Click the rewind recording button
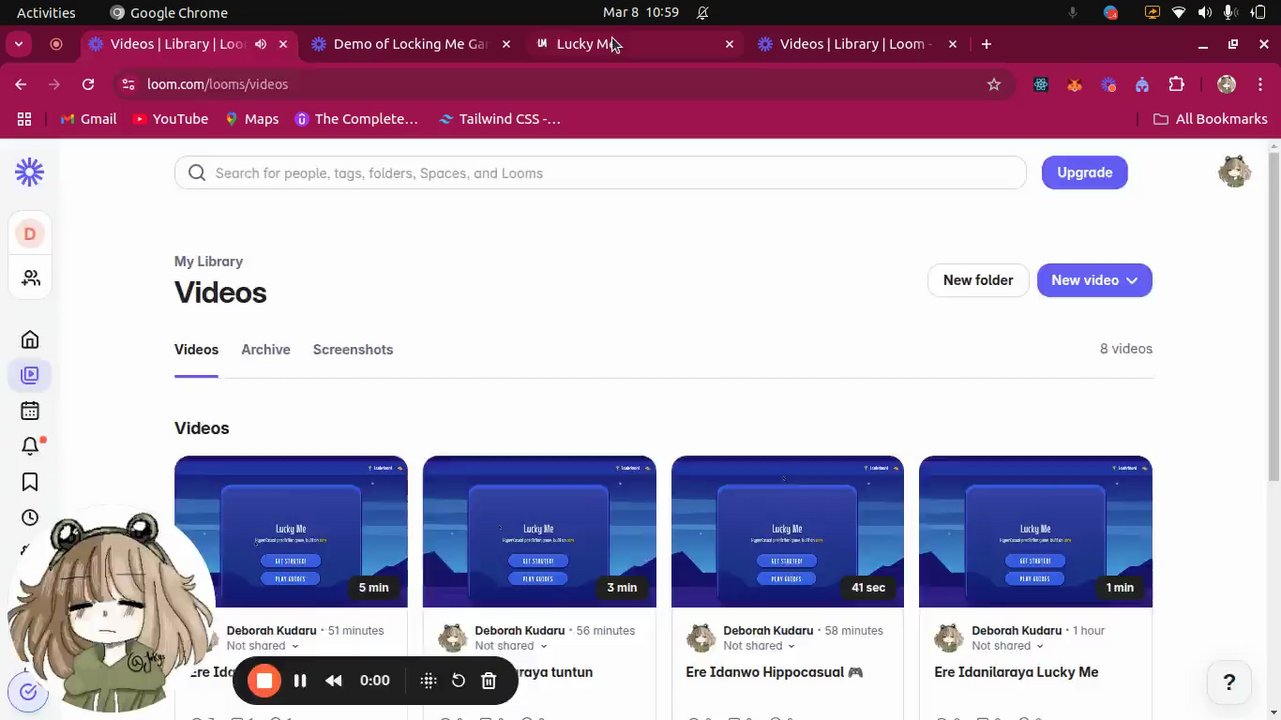Image resolution: width=1281 pixels, height=720 pixels. pyautogui.click(x=334, y=681)
